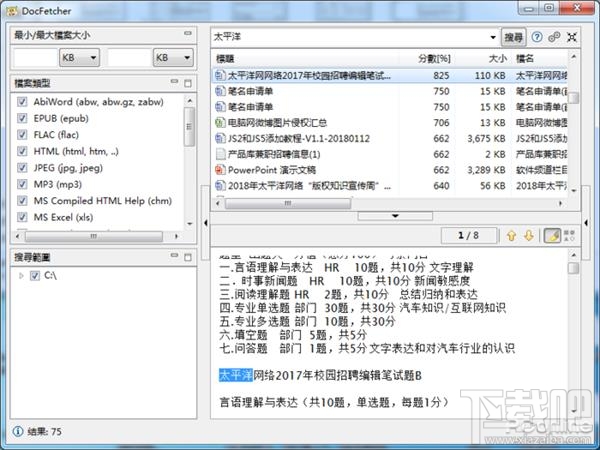Maximize the search scope panel
Viewport: 600px width, 450px height.
click(x=188, y=257)
